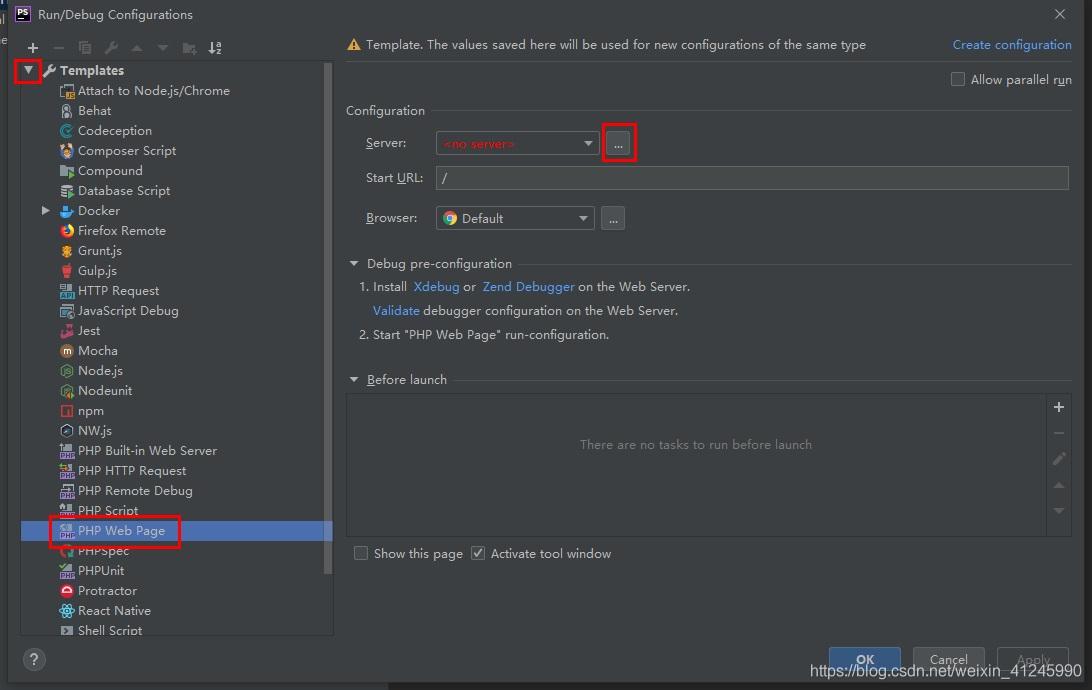The image size is (1092, 690).
Task: Check the Show this page option
Action: click(361, 554)
